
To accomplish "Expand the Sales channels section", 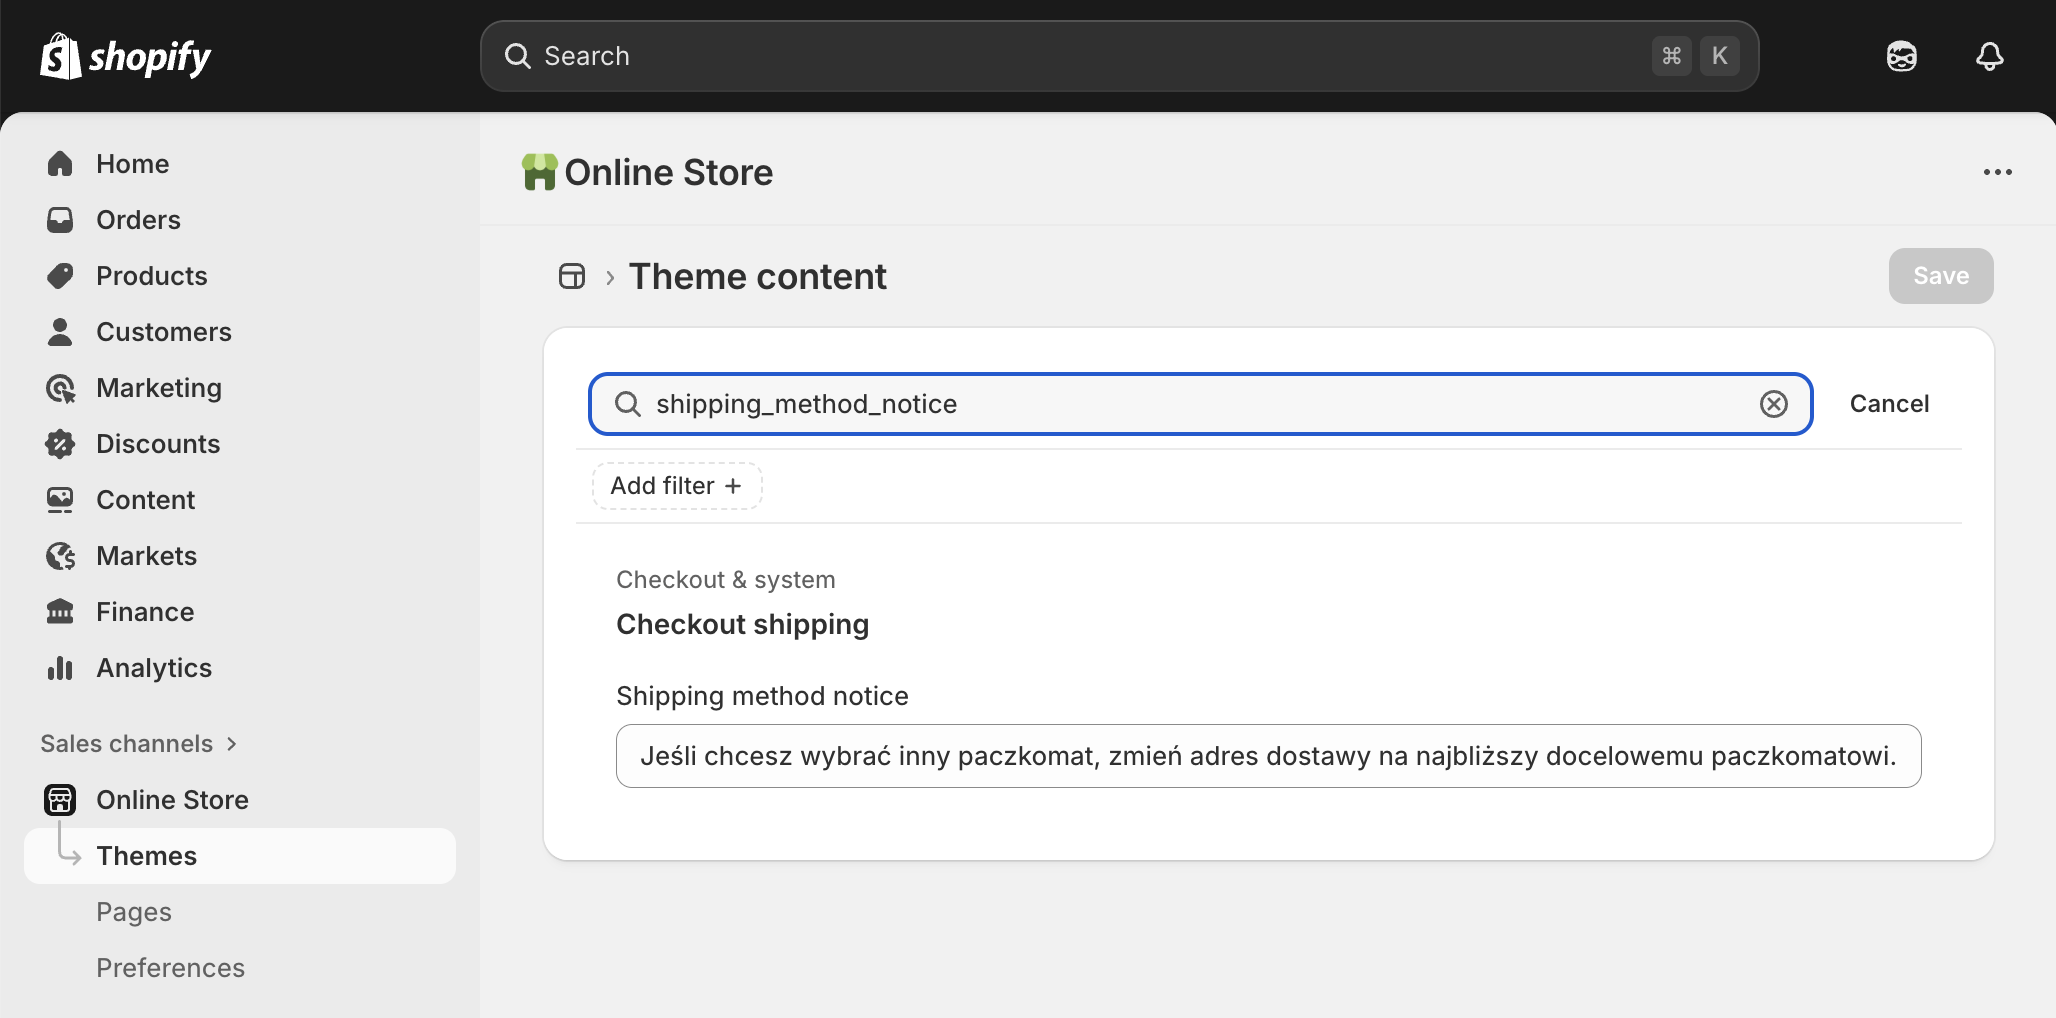I will click(139, 744).
